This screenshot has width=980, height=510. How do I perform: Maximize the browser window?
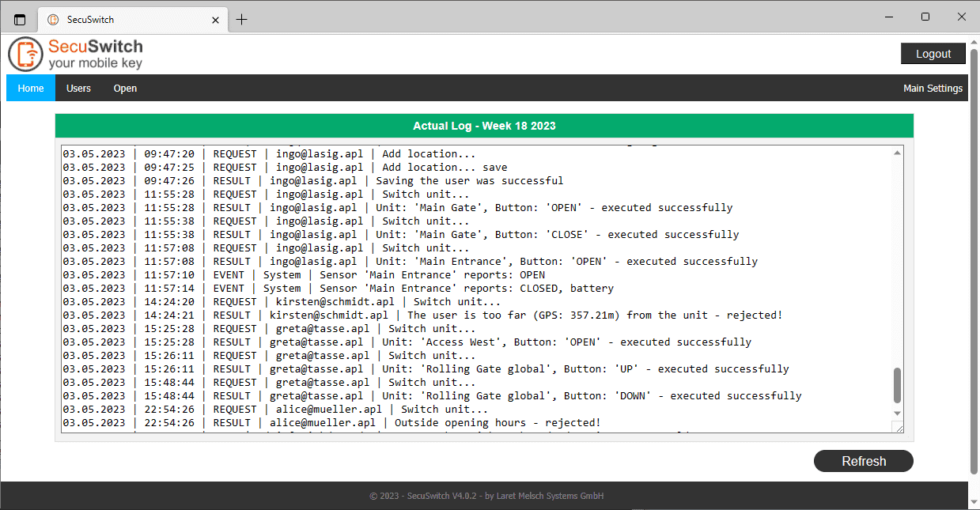(925, 16)
